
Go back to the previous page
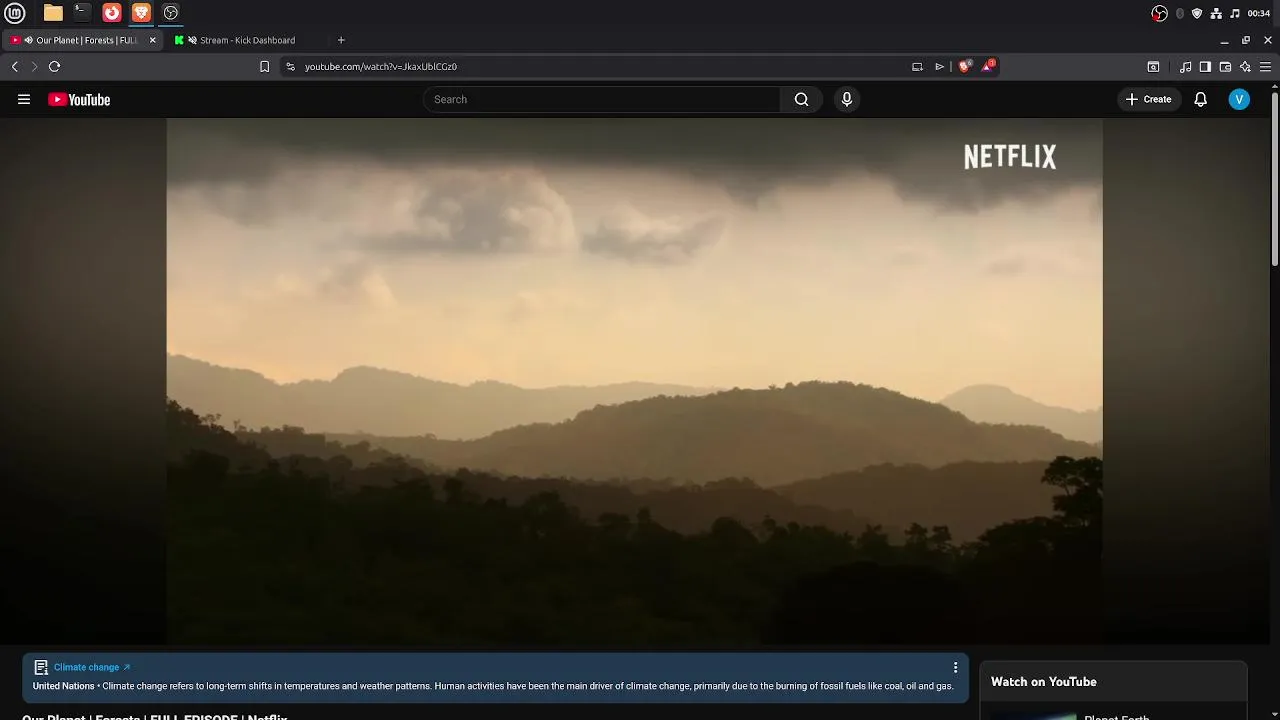coord(15,66)
